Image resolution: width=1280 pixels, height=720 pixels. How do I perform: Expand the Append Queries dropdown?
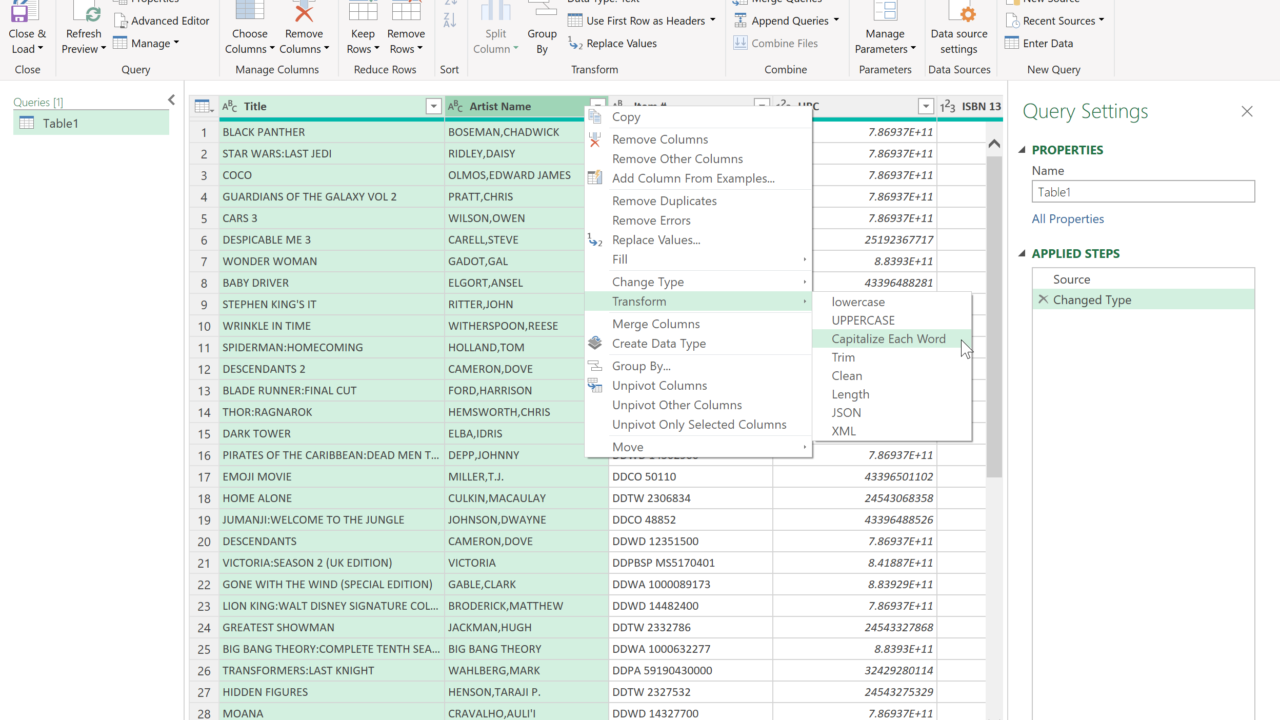pyautogui.click(x=836, y=21)
